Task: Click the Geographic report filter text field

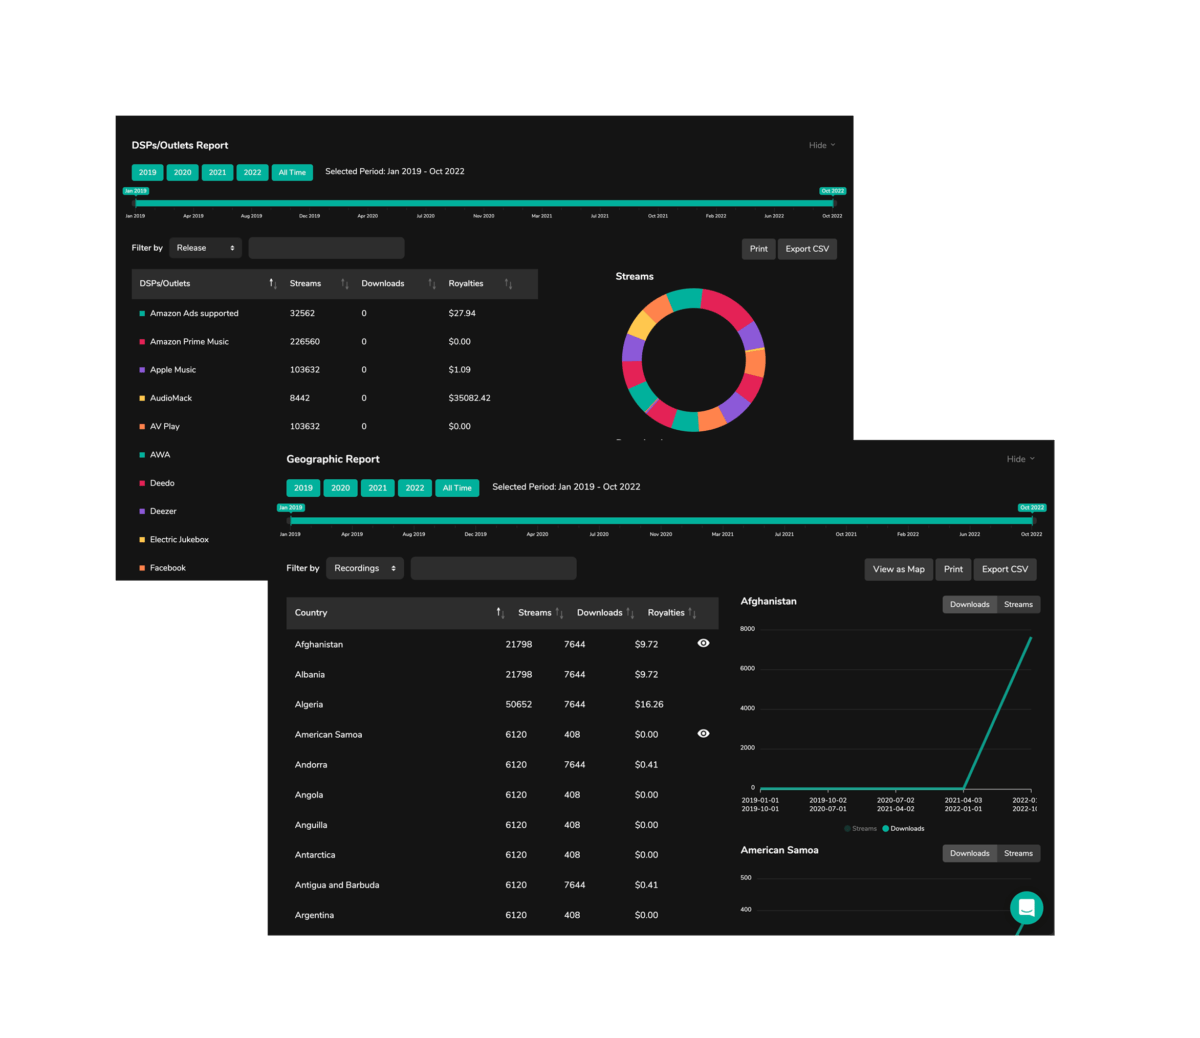Action: click(x=493, y=568)
